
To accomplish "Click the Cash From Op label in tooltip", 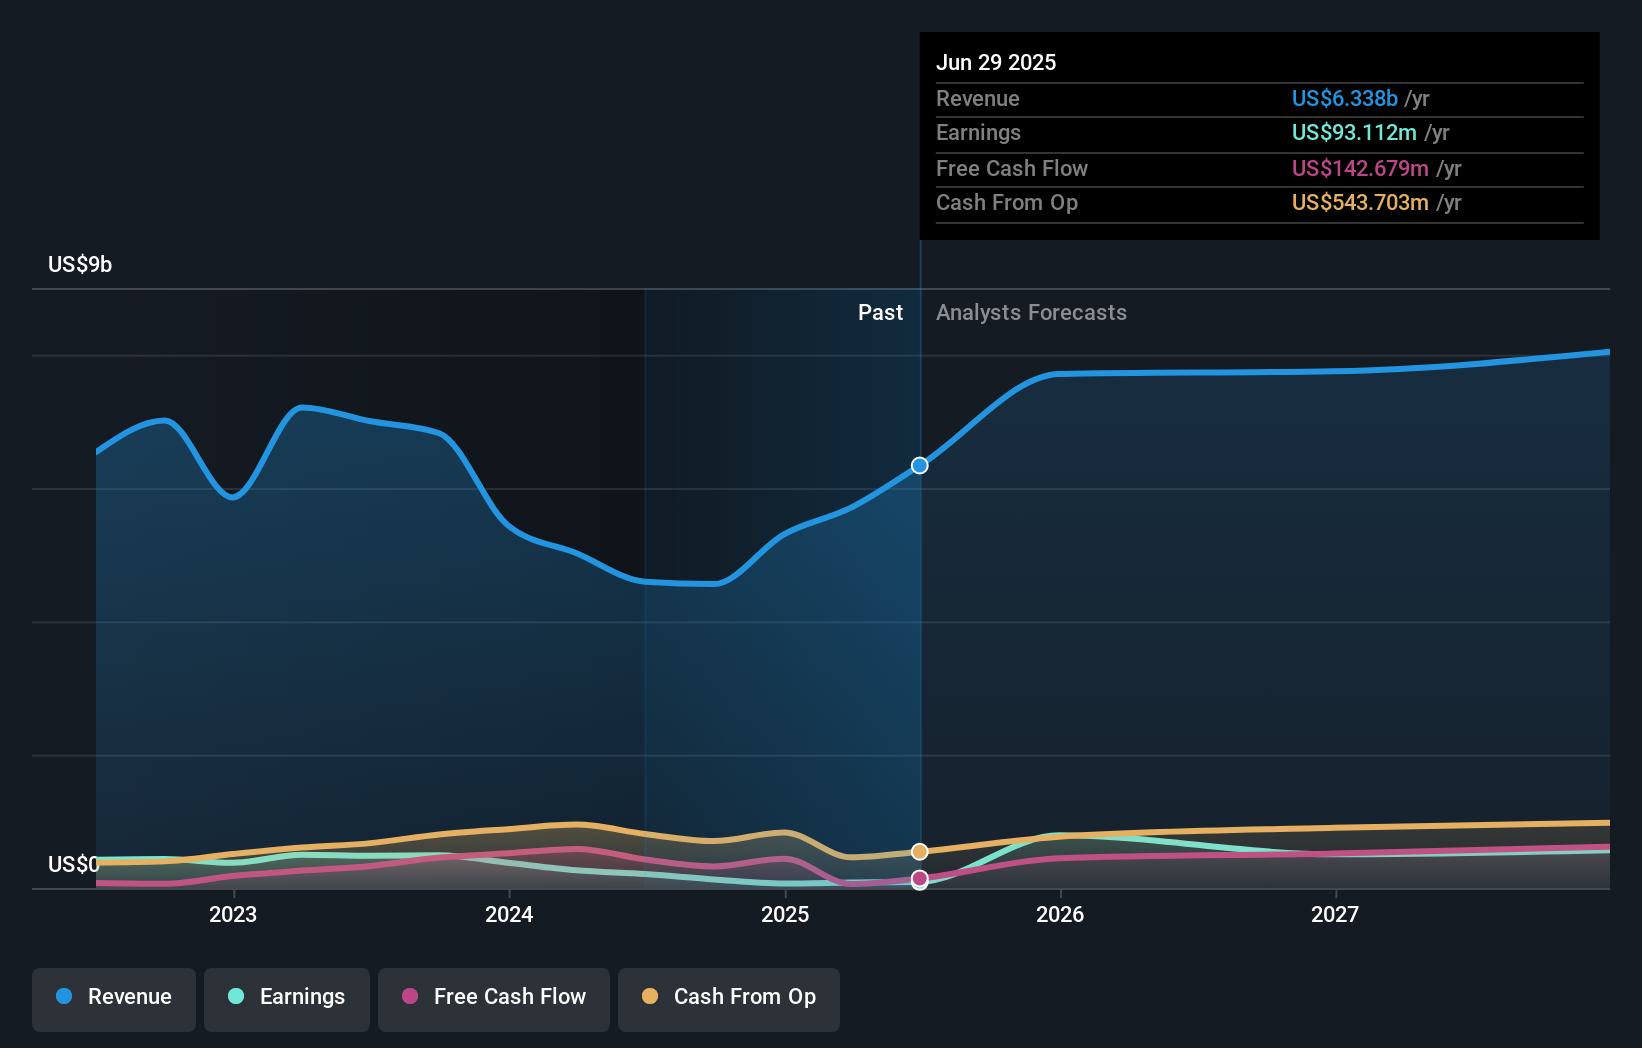I will click(x=1007, y=202).
